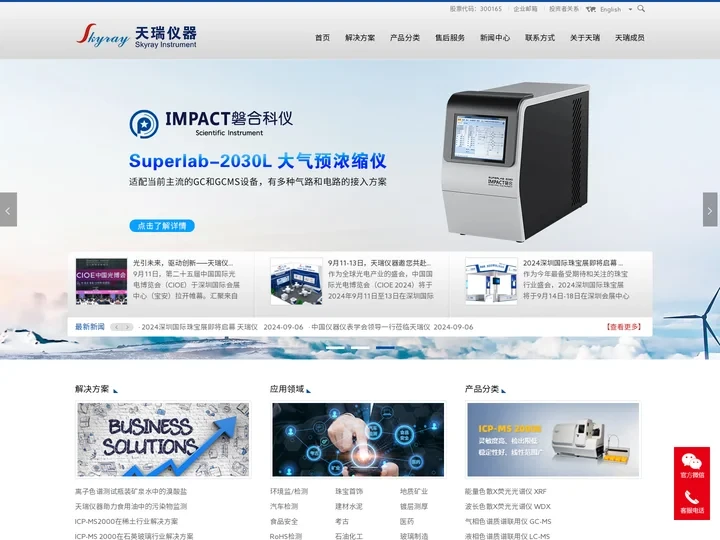Open ticker item 中国仪器仪表学会领导一行莅临天瑞仪
Viewport: 720px width, 540px height.
[370, 327]
